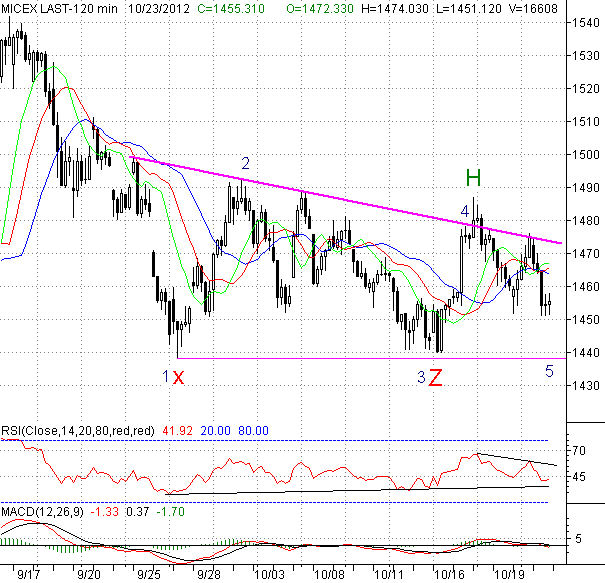Click the close value C=1455.310
605x583 pixels.
(231, 8)
